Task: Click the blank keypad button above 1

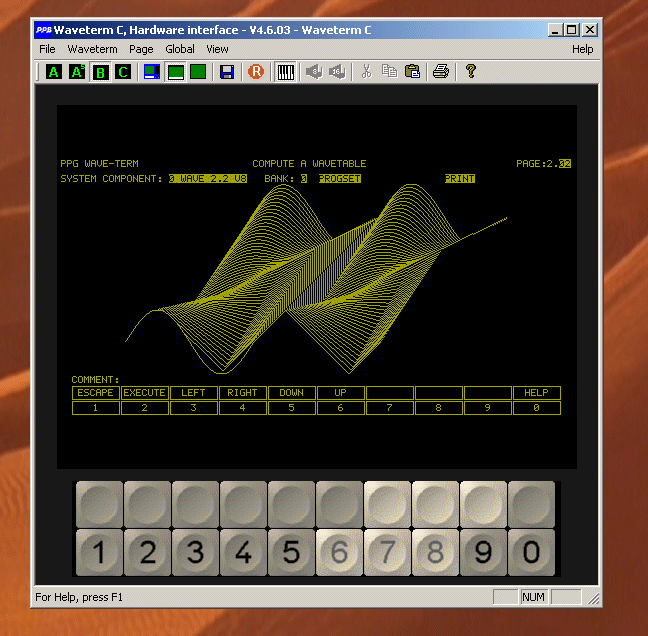Action: (x=99, y=504)
